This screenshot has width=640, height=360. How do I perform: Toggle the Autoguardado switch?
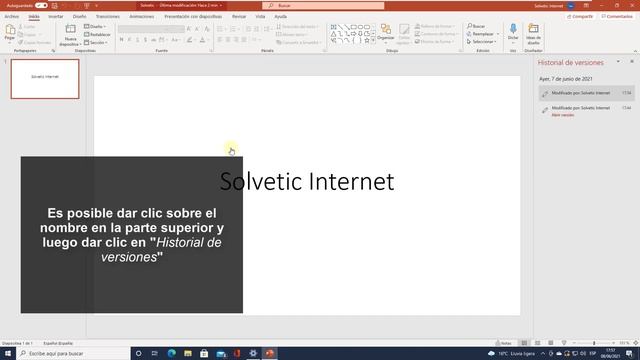coord(41,5)
